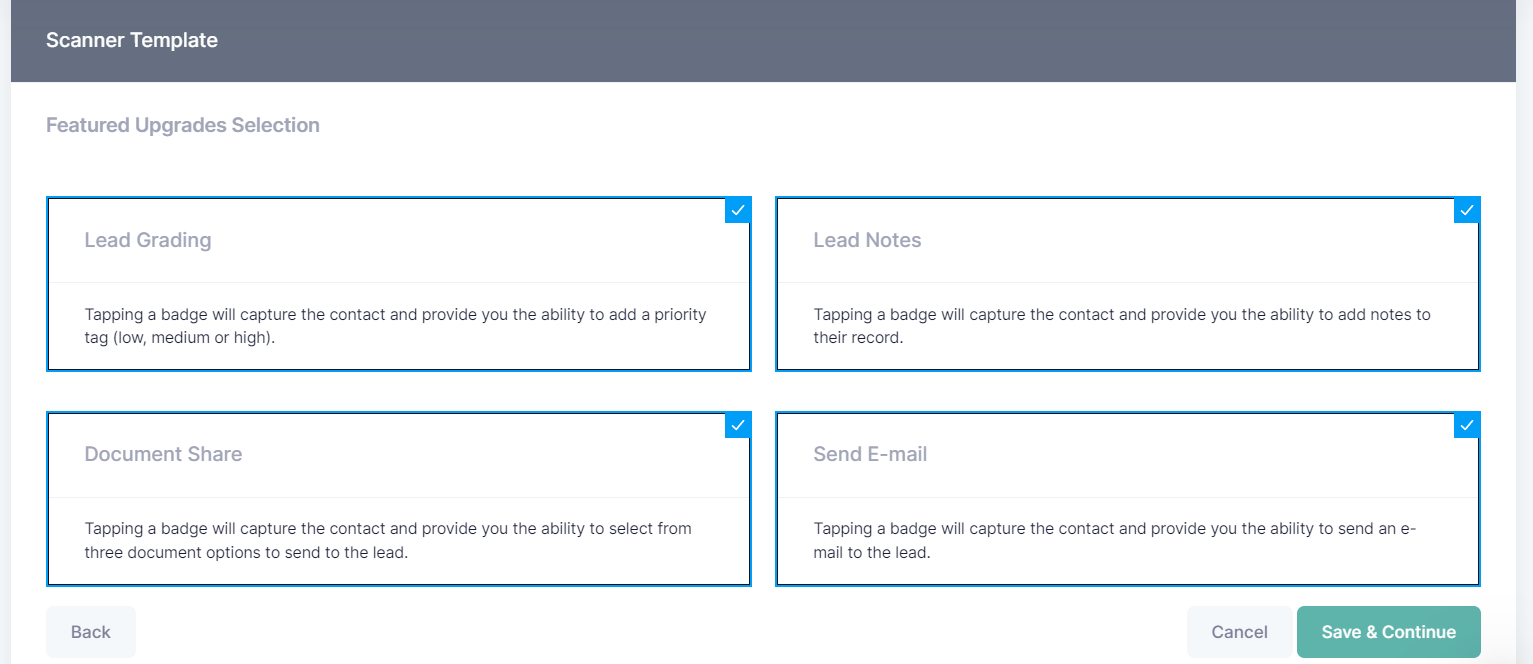Toggle the Lead Notes corner checkmark
The image size is (1533, 664).
(x=1466, y=211)
